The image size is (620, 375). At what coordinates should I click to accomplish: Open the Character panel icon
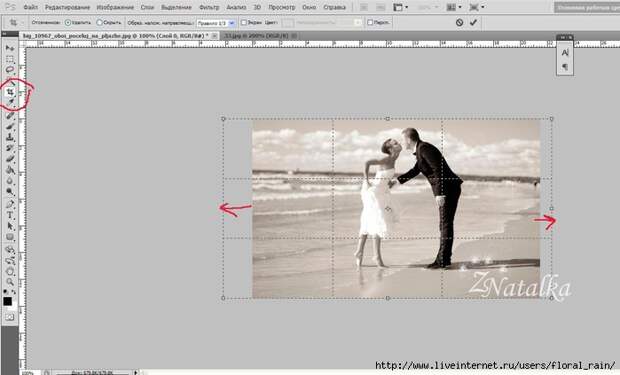click(565, 53)
